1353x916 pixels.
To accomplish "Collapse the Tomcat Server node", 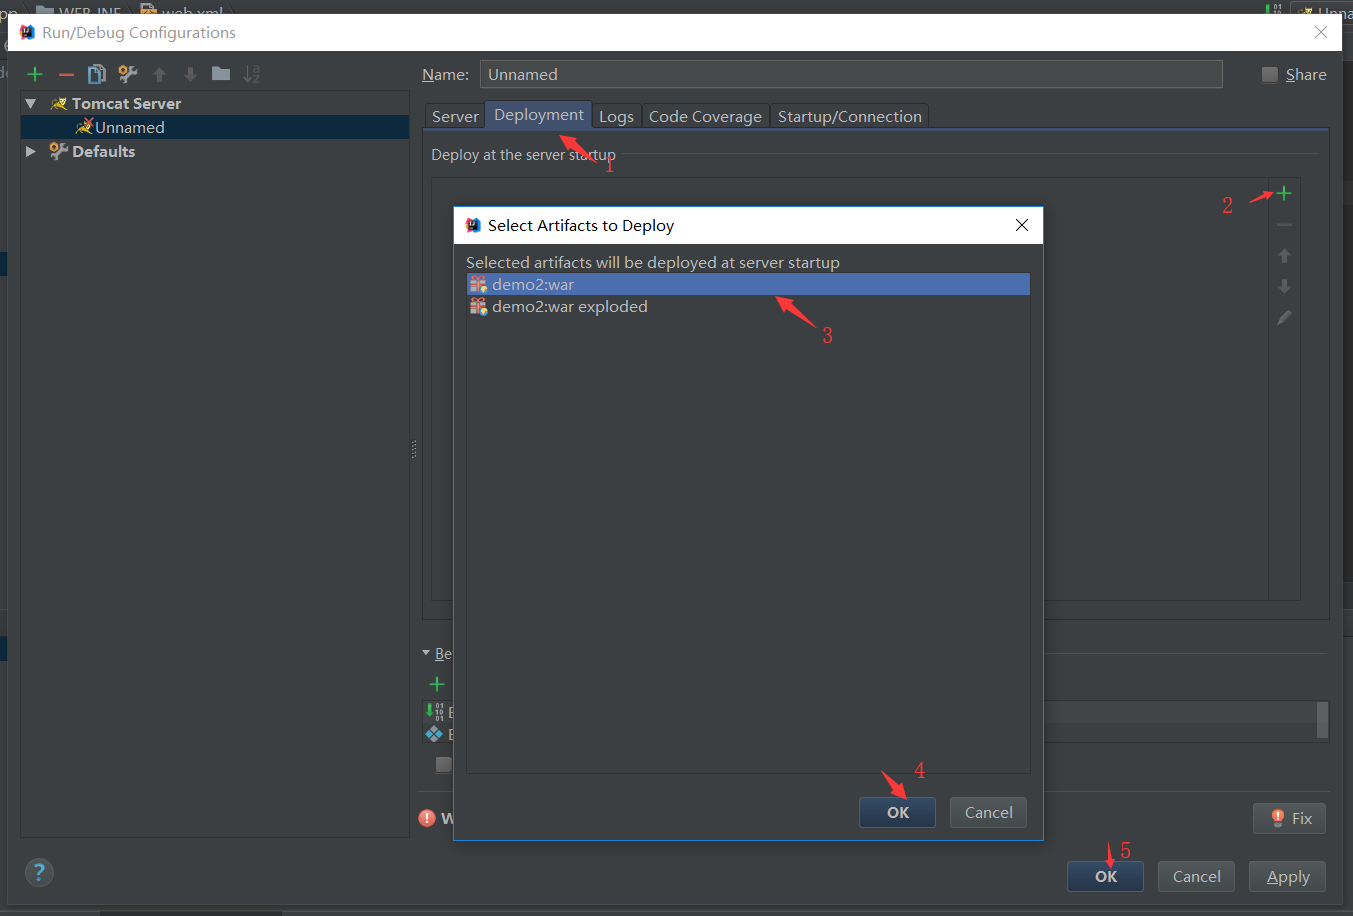I will pyautogui.click(x=31, y=103).
